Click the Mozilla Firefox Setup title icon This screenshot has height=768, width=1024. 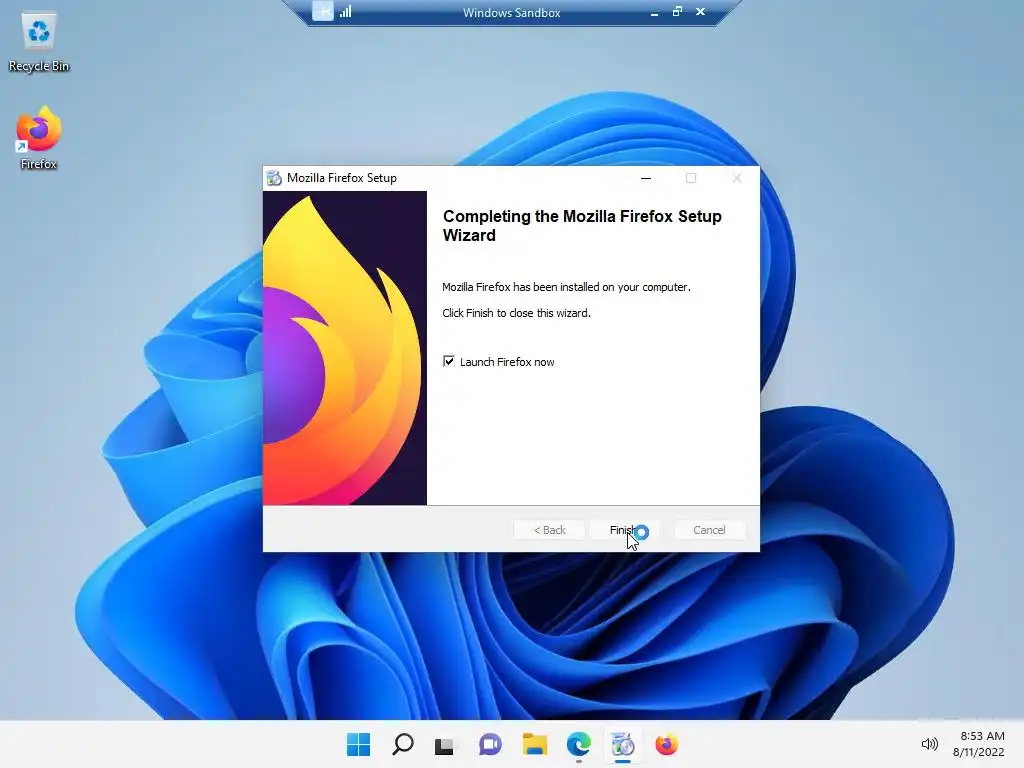(x=274, y=178)
